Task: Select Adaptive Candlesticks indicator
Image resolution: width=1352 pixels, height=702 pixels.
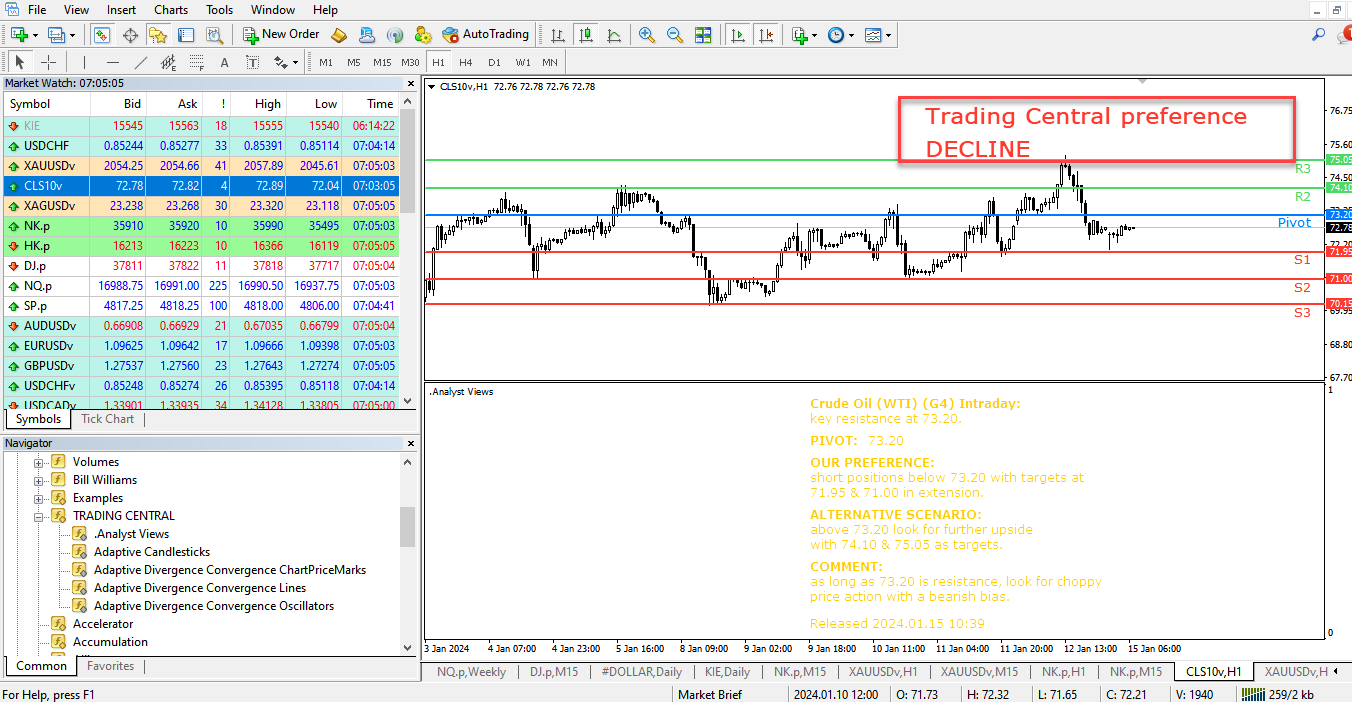Action: pos(152,552)
